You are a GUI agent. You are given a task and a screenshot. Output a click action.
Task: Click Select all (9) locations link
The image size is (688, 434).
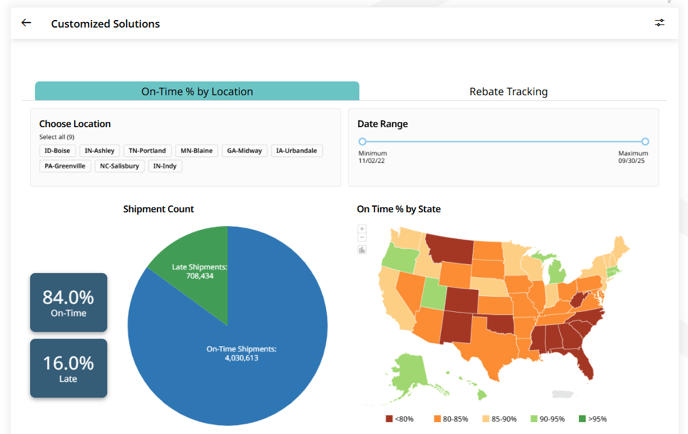pos(56,137)
